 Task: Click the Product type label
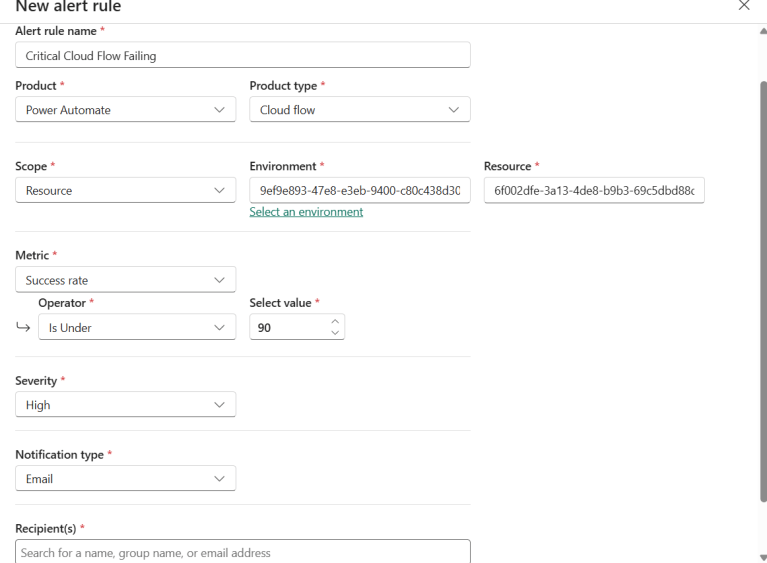click(283, 86)
